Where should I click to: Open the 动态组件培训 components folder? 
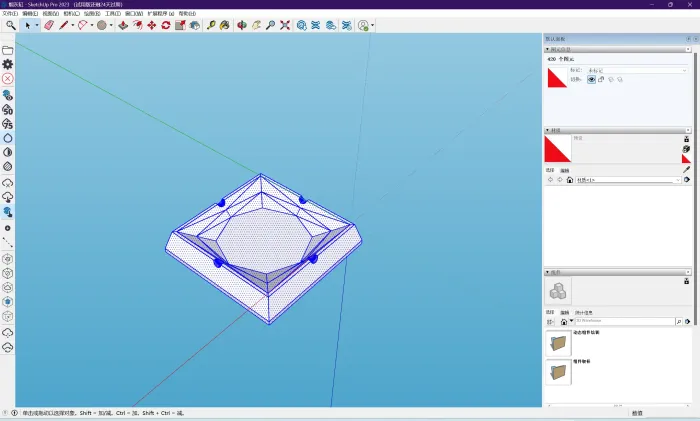point(558,342)
